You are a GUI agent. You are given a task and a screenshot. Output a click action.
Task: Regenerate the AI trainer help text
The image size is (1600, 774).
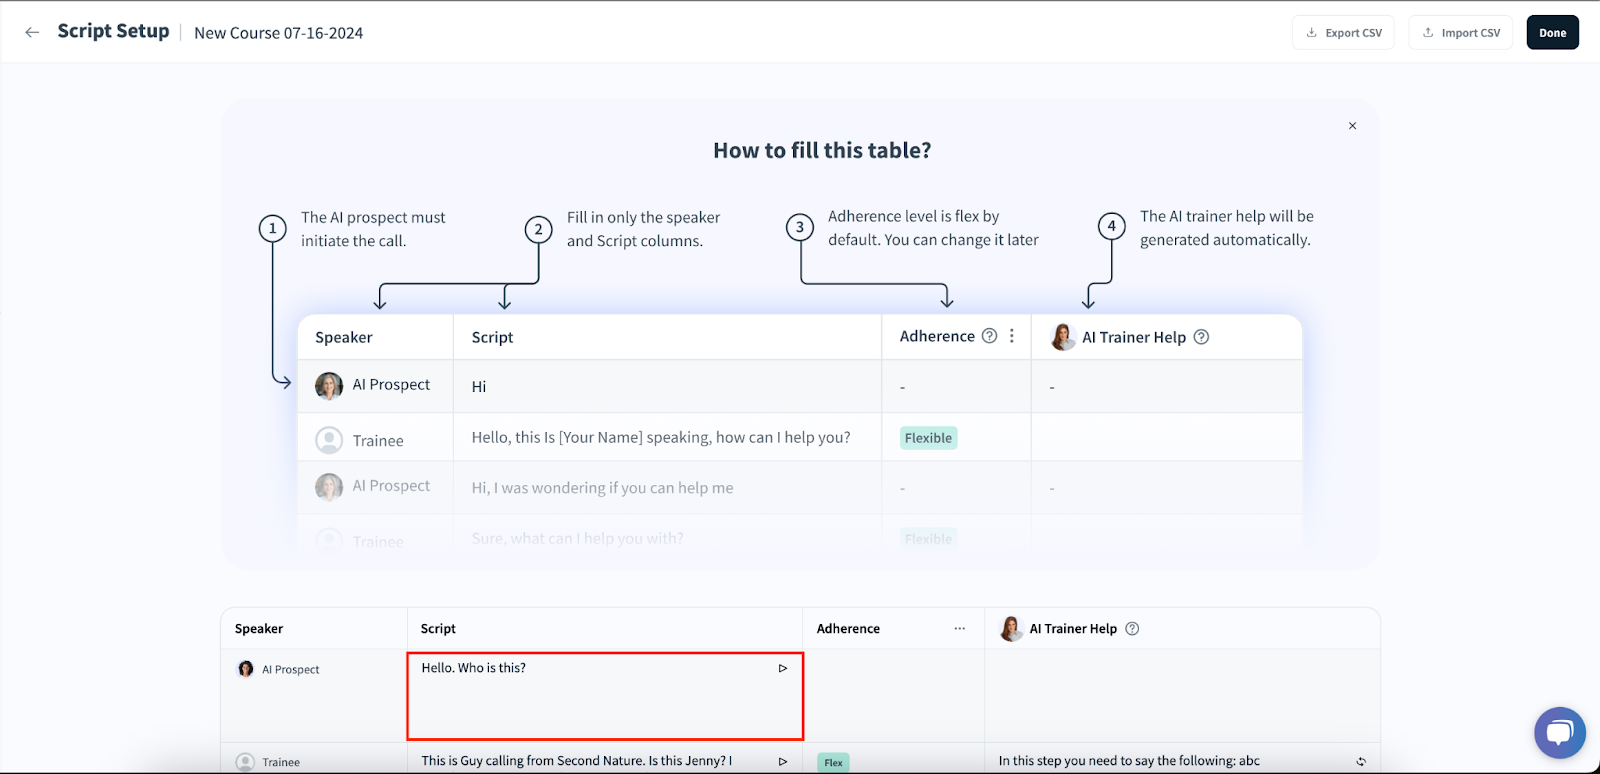point(1360,762)
